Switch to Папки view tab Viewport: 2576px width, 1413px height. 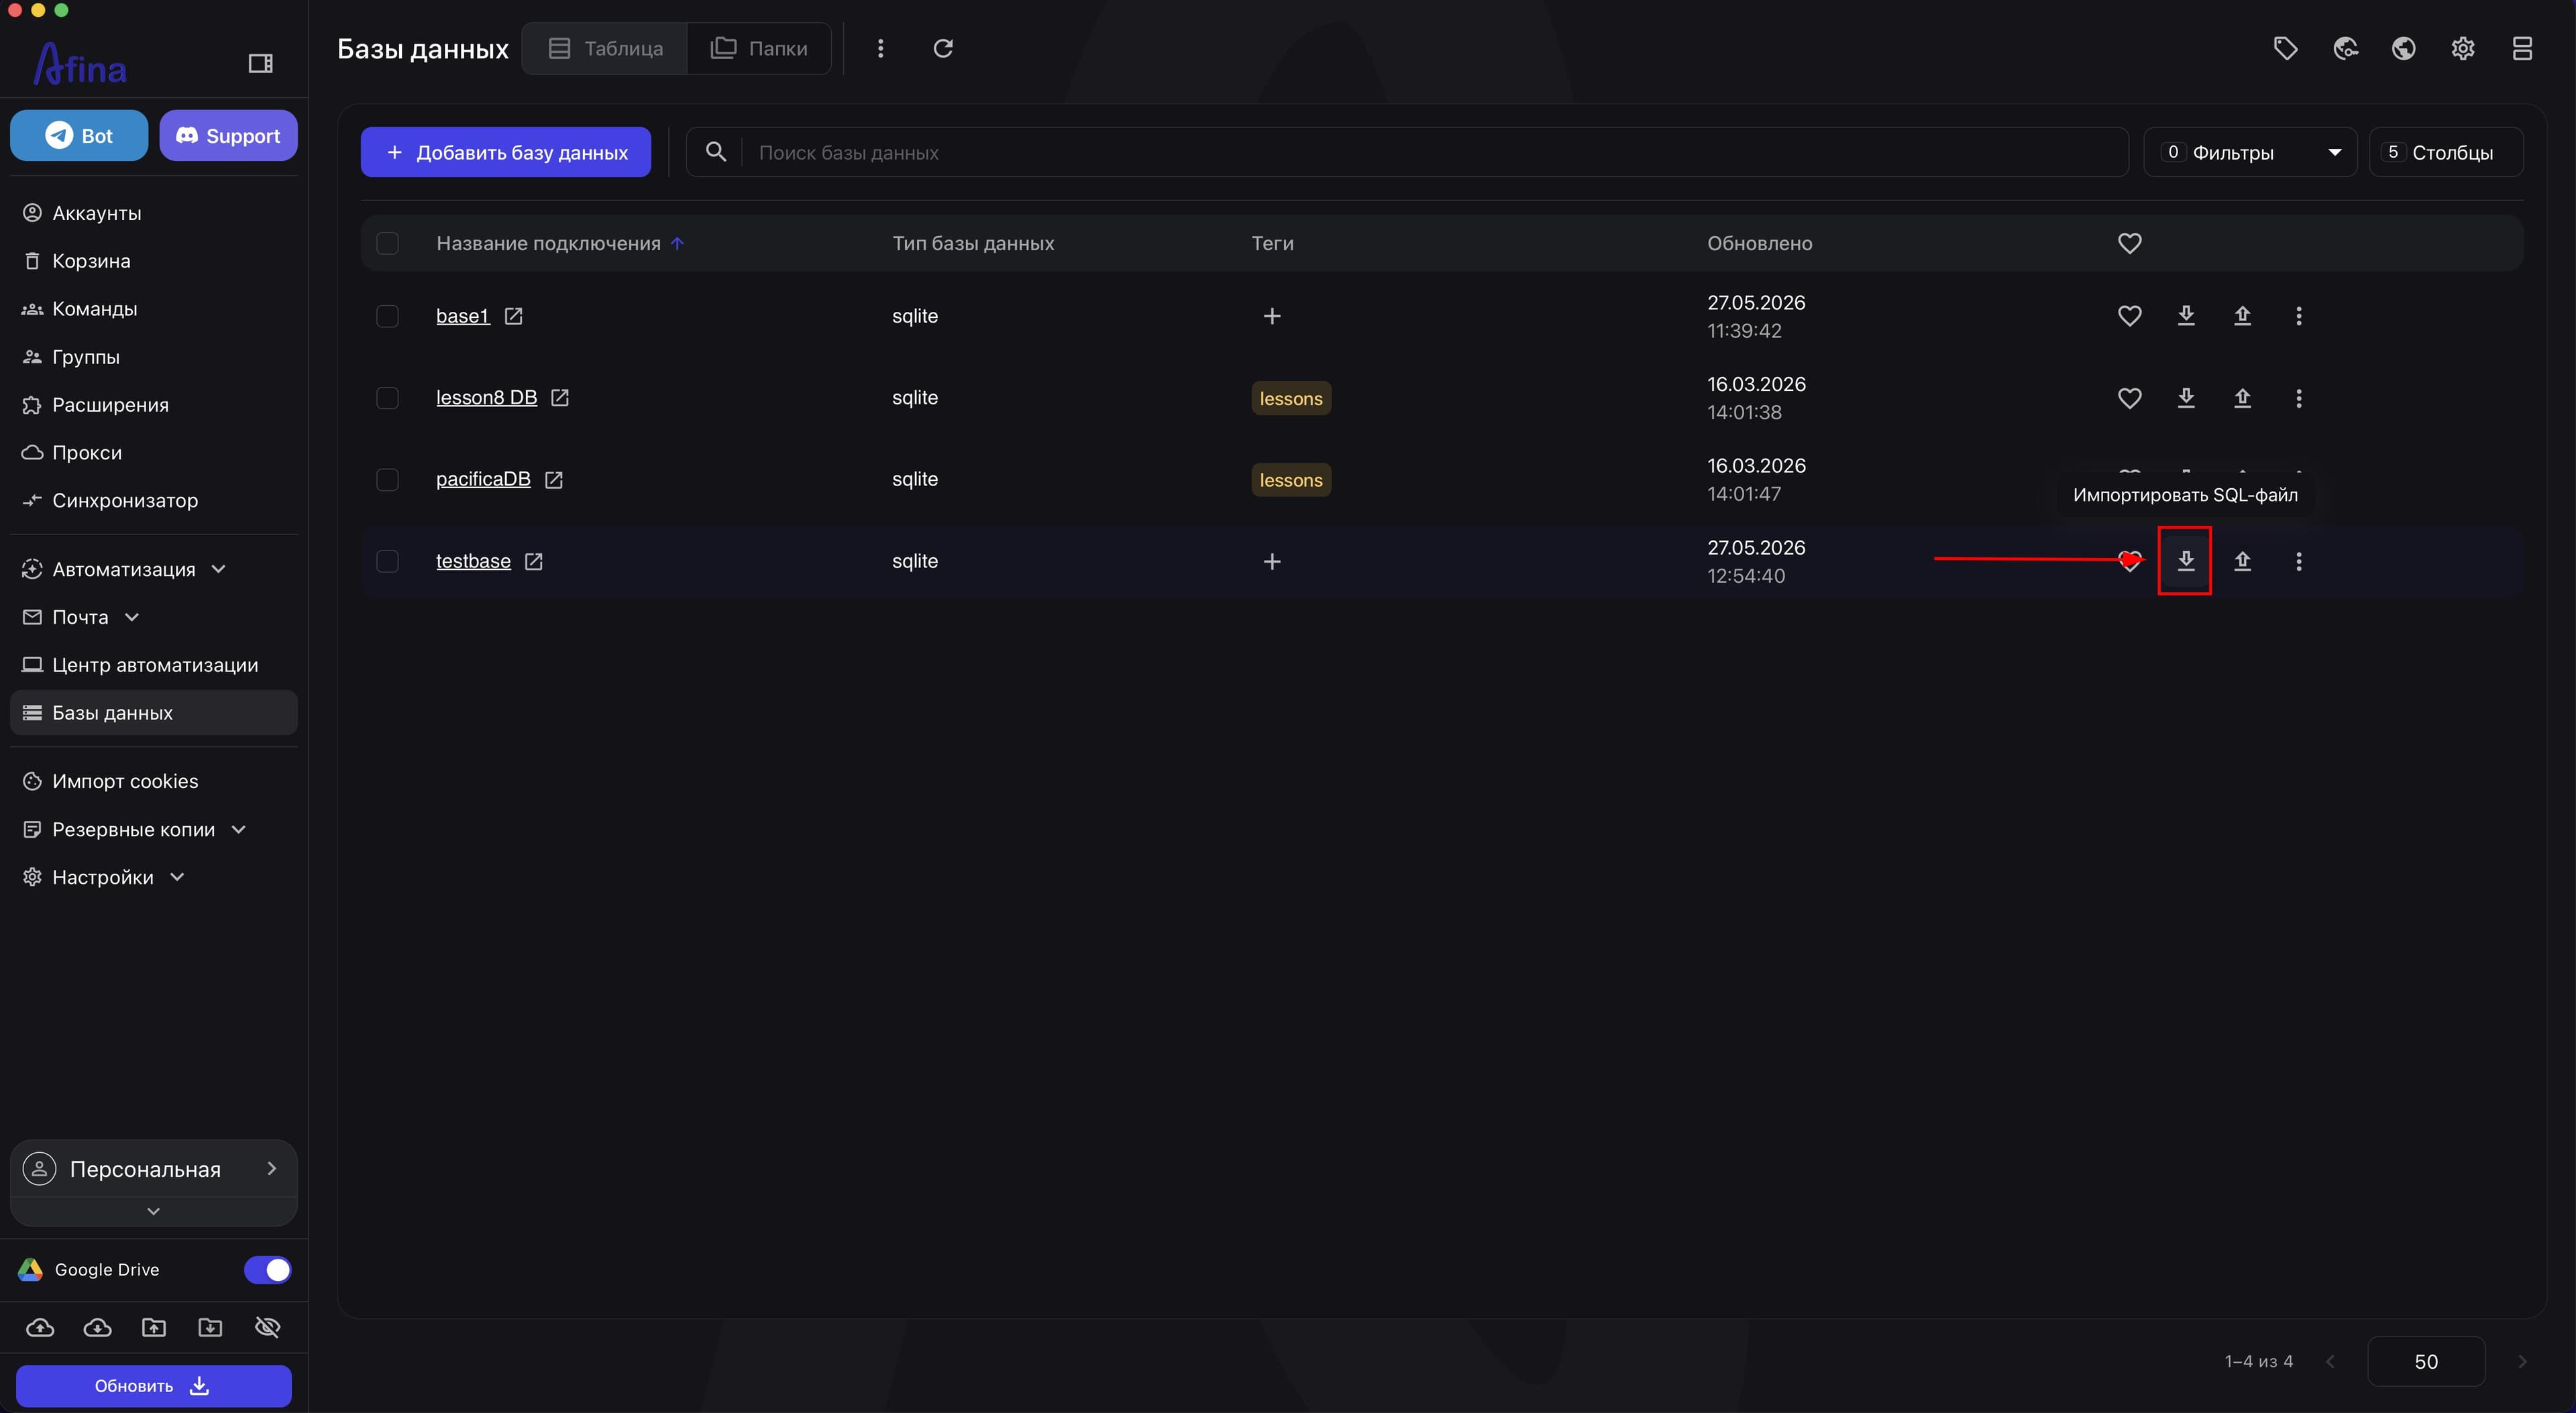pos(759,48)
